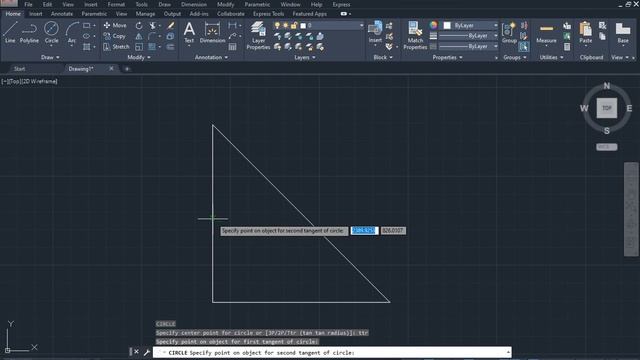
Task: Expand the Draw panel flyout
Action: (50, 58)
